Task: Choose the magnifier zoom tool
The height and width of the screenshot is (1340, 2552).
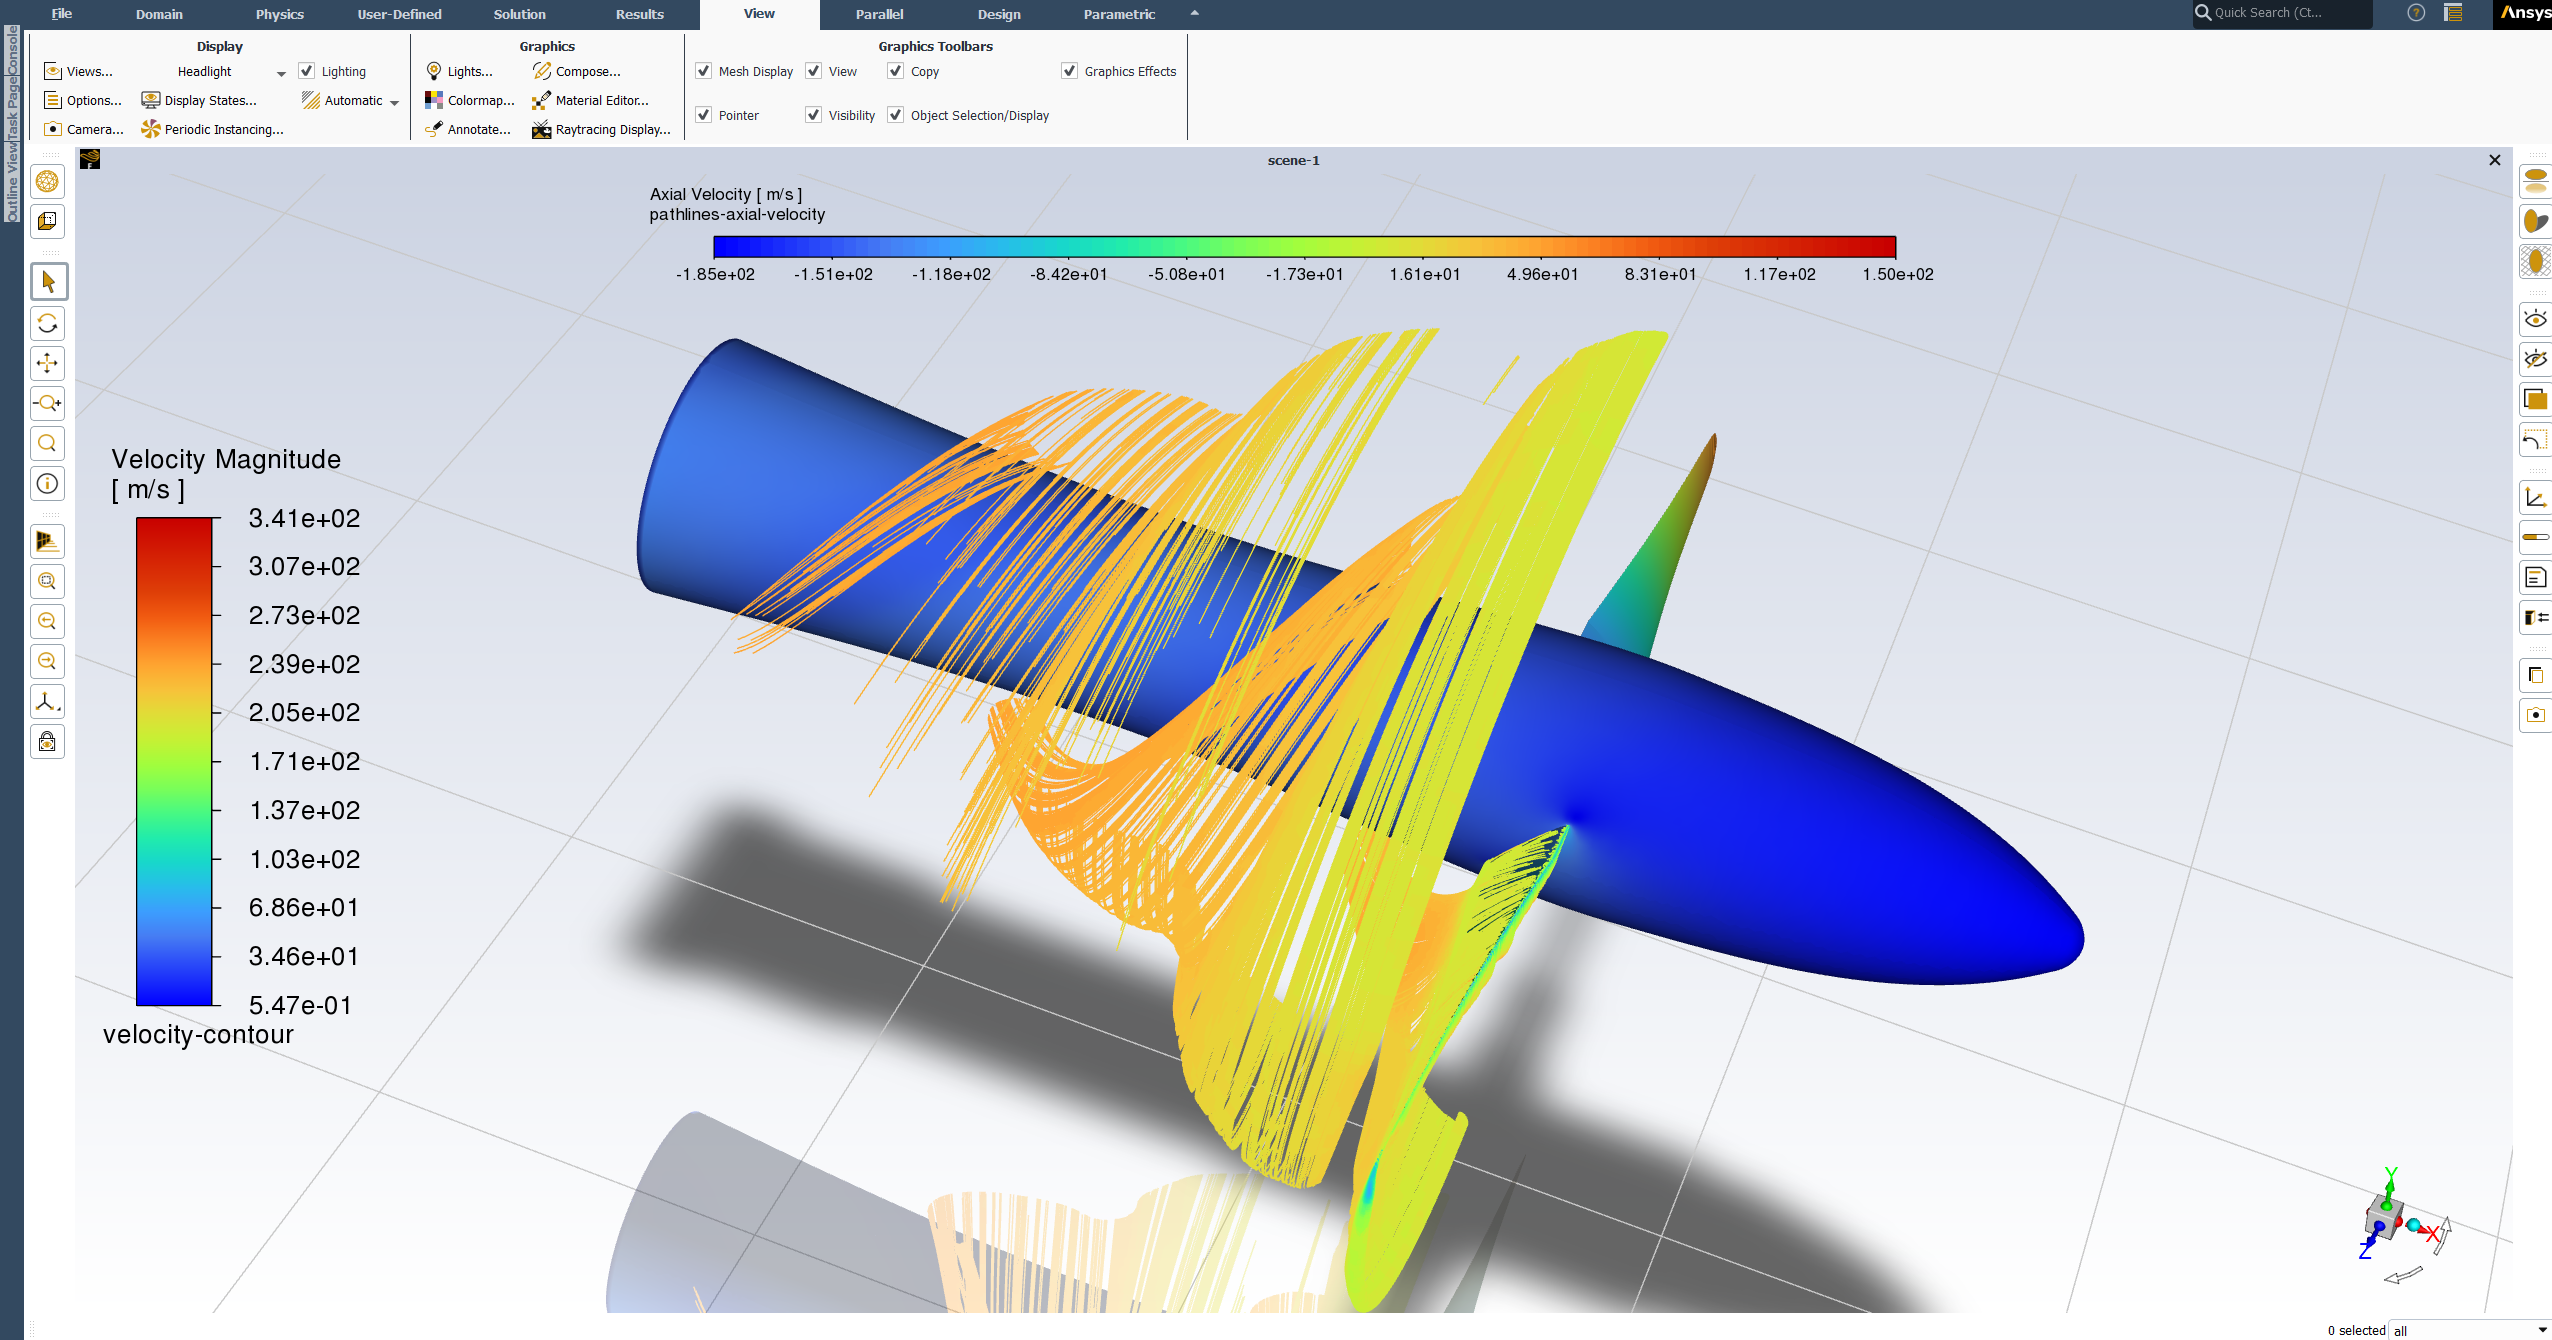Action: click(47, 443)
